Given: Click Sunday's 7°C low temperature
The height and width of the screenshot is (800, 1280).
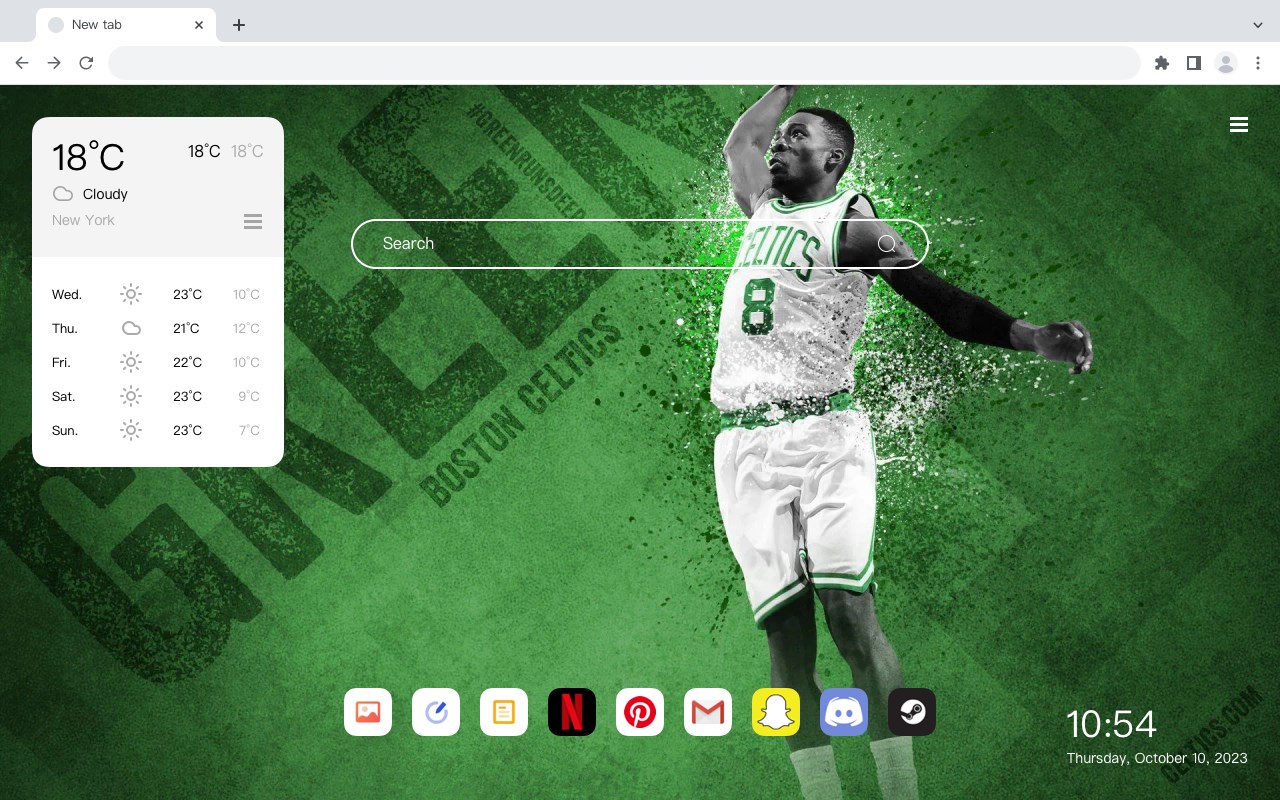Looking at the screenshot, I should tap(249, 430).
